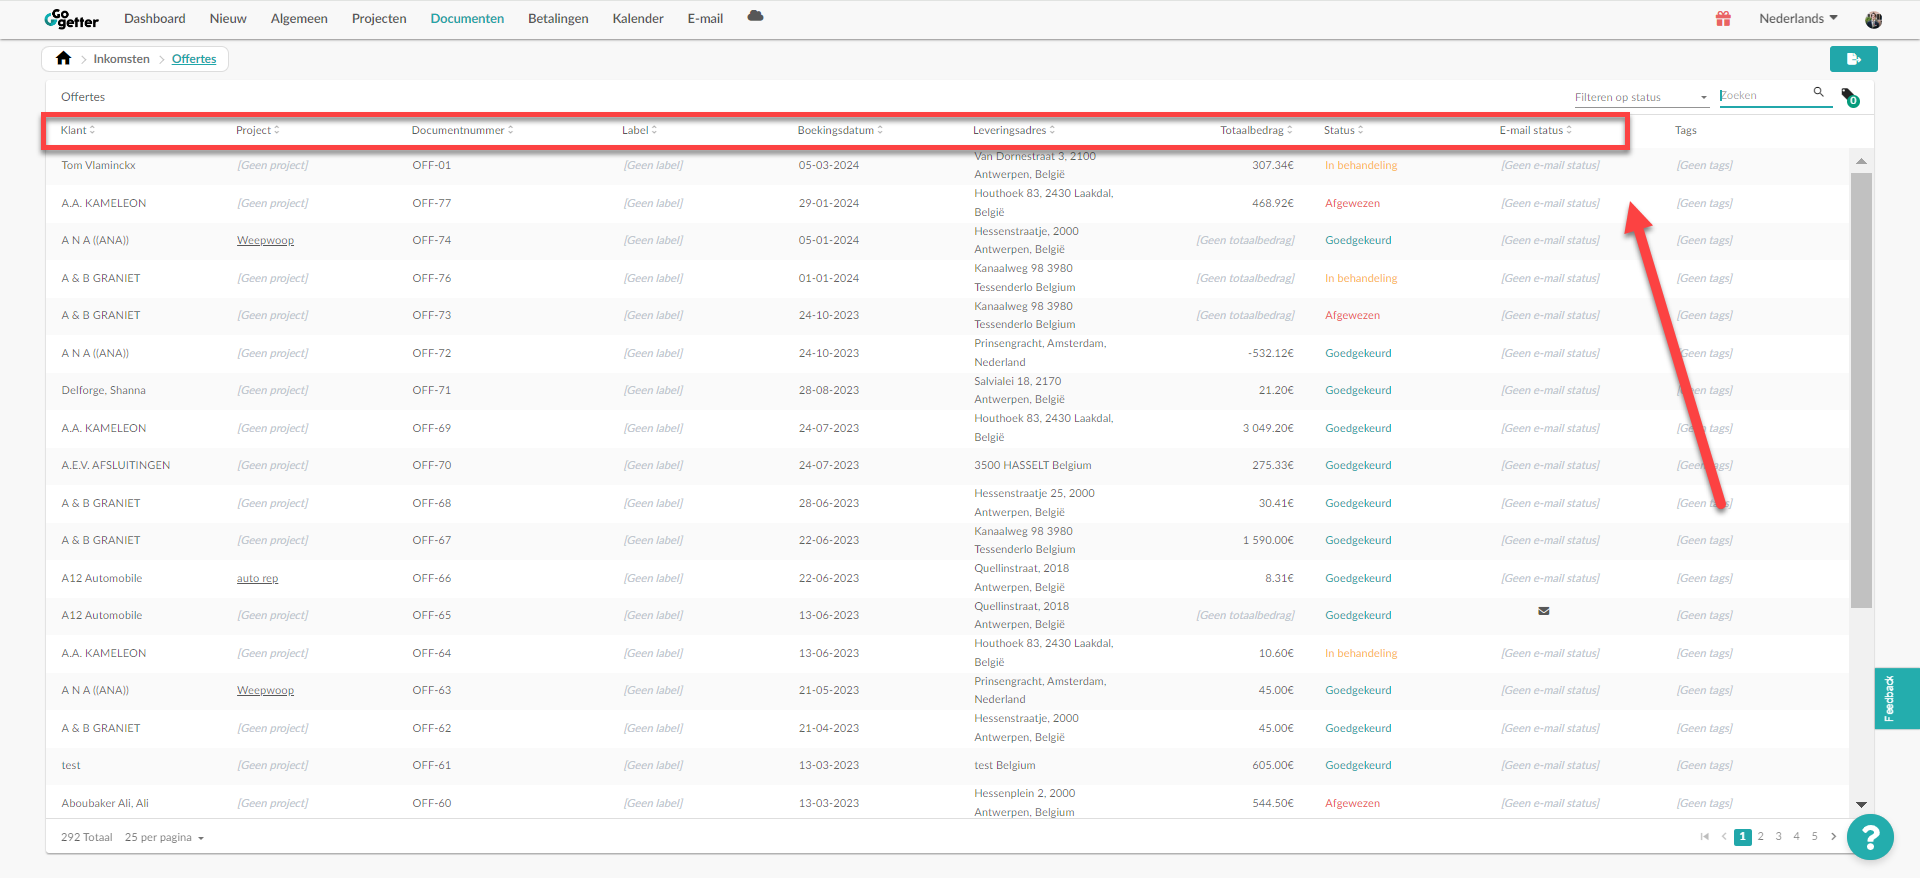This screenshot has width=1920, height=878.
Task: Open the E-mail menu
Action: click(705, 19)
